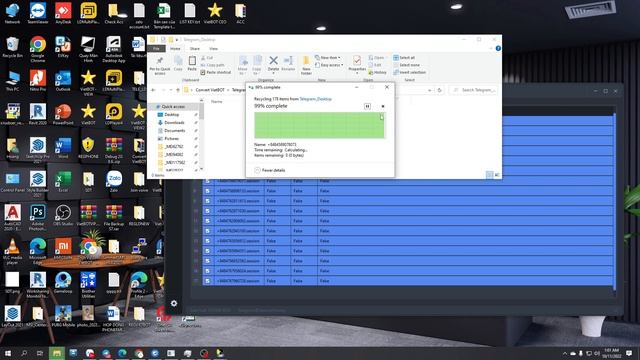Open Revit 2020 desktop shortcut
640x360 pixels.
tap(38, 114)
